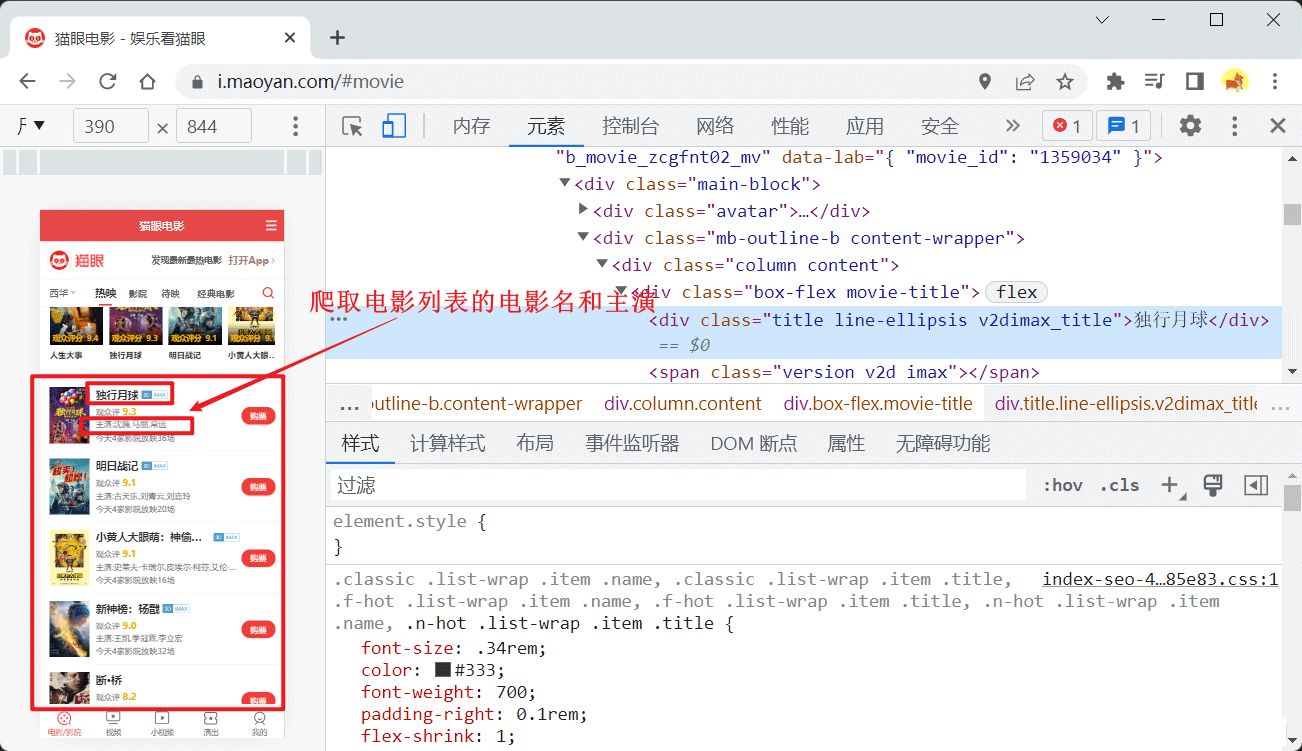Image resolution: width=1302 pixels, height=751 pixels.
Task: Open the index-seo css file link
Action: pyautogui.click(x=1160, y=579)
